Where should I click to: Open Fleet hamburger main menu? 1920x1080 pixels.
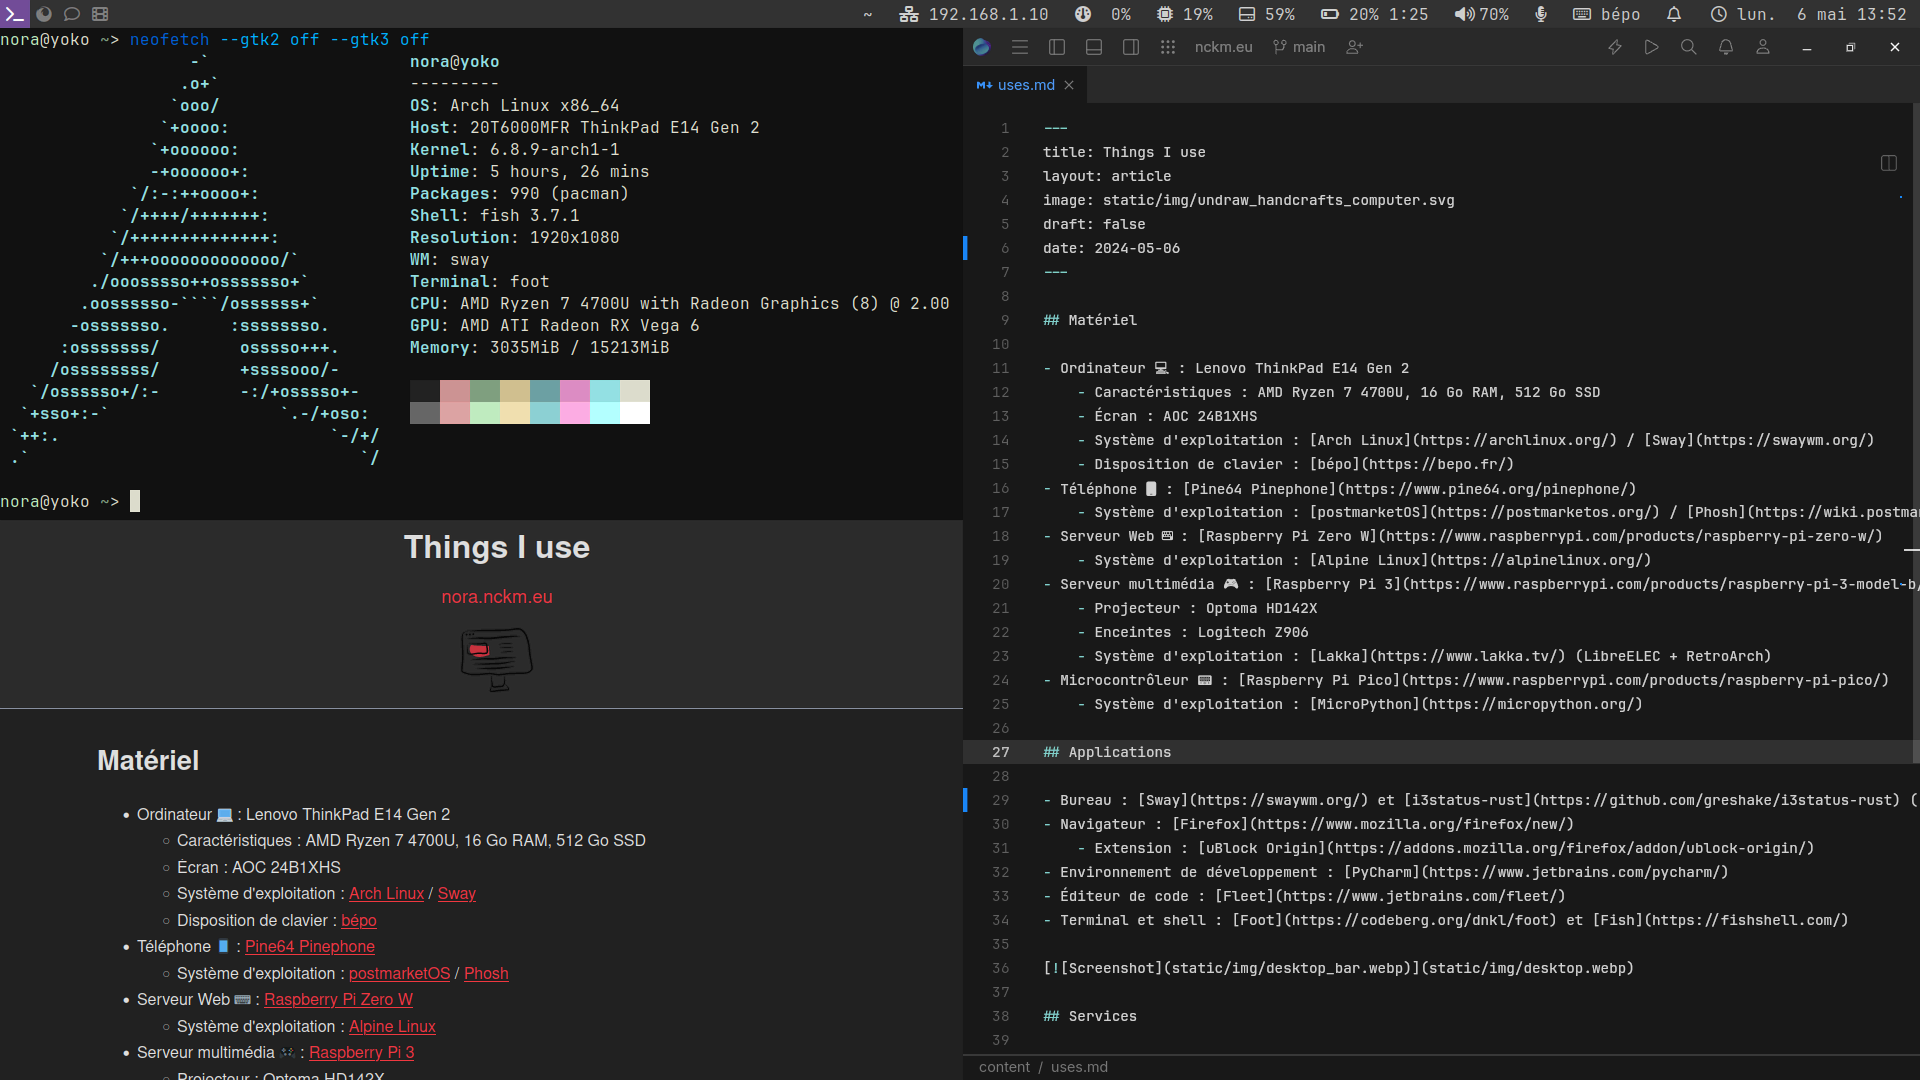point(1020,47)
